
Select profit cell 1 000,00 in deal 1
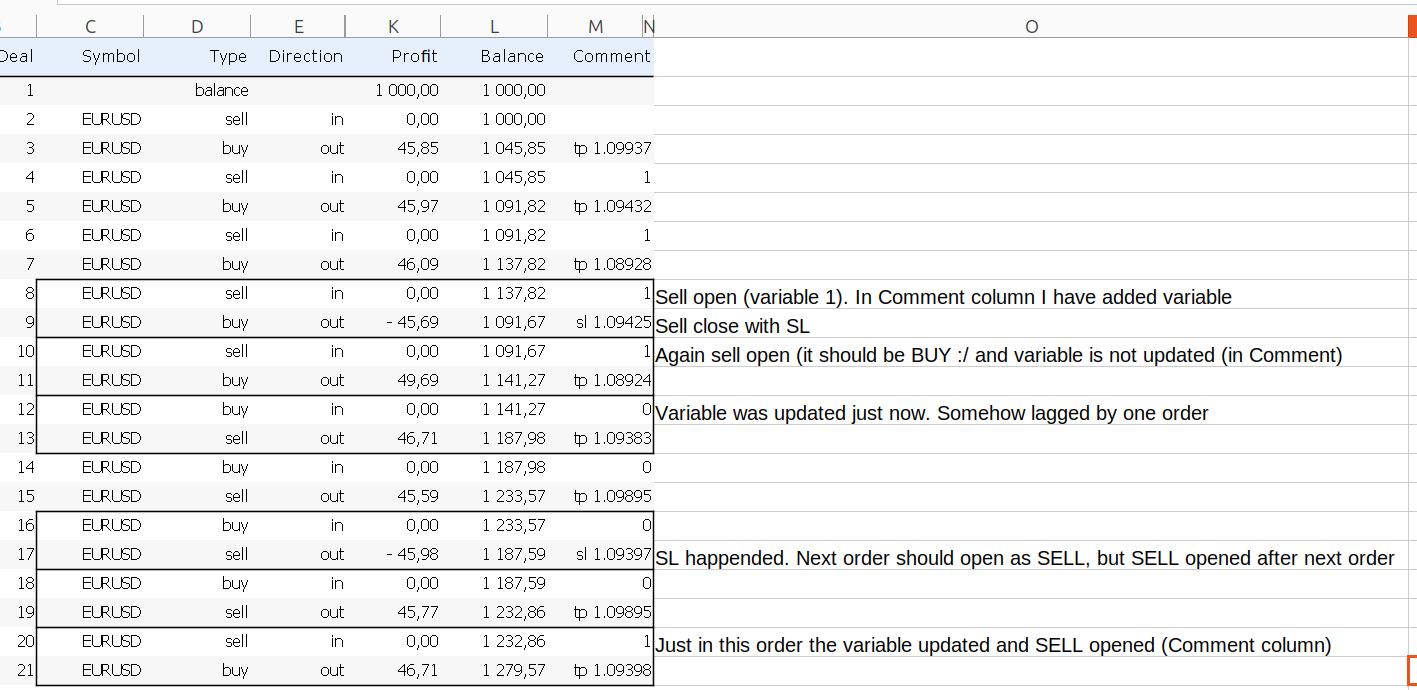407,90
